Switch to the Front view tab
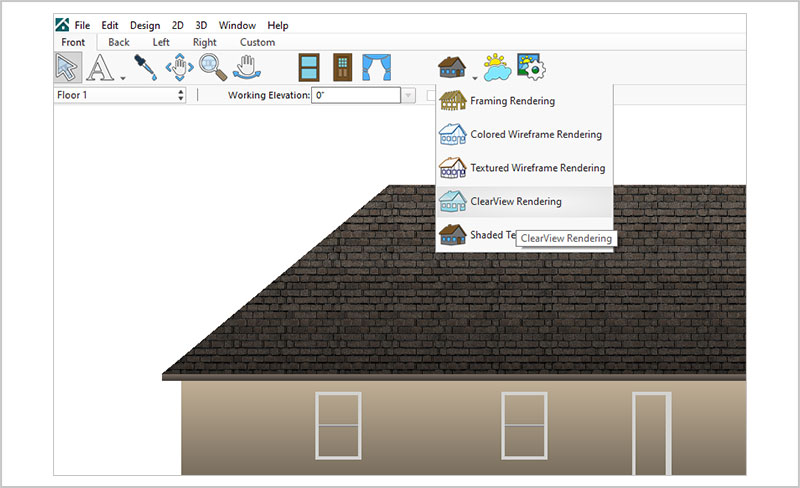Image resolution: width=800 pixels, height=488 pixels. (73, 42)
